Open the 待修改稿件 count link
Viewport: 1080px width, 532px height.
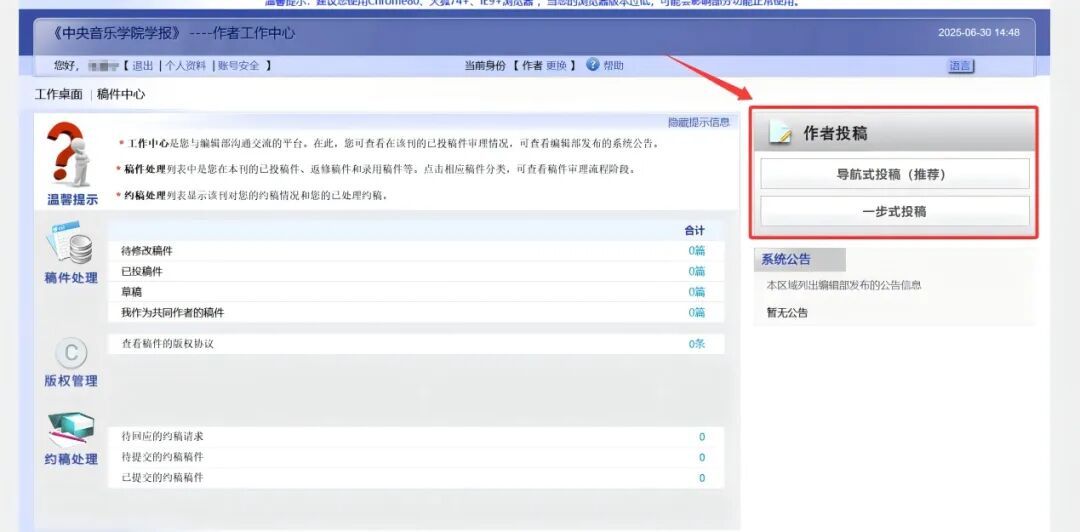coord(696,251)
